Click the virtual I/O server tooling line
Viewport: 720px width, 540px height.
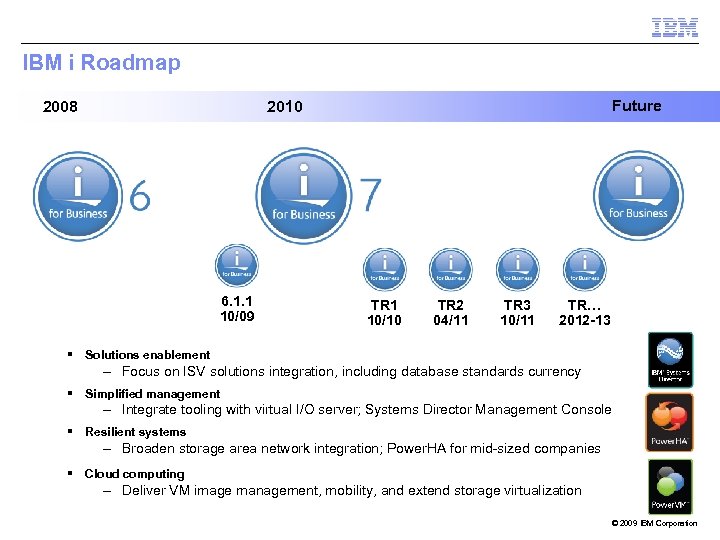tap(366, 410)
